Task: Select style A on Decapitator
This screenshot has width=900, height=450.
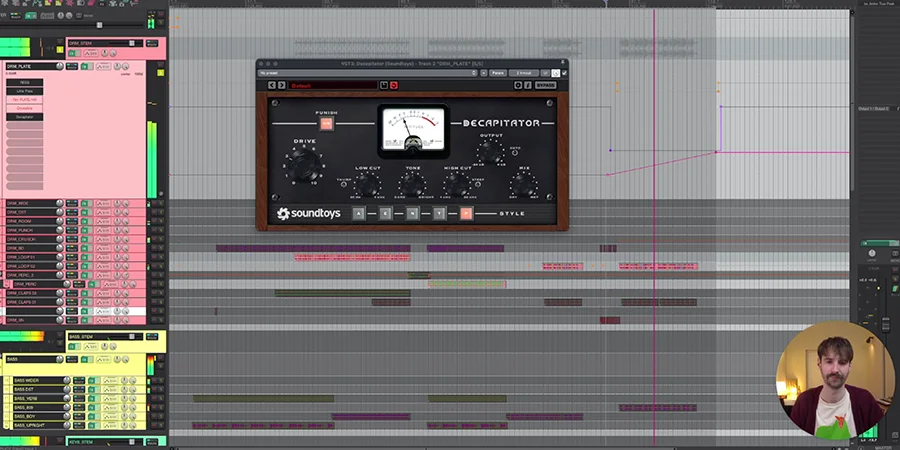Action: coord(358,214)
